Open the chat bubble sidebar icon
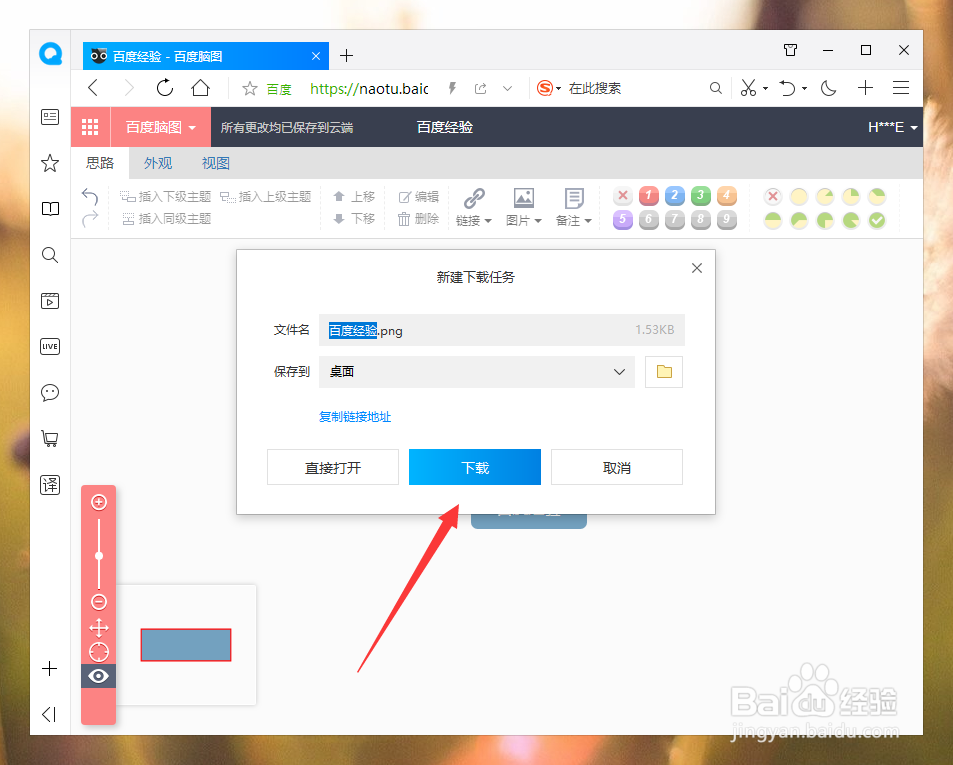This screenshot has height=765, width=953. pos(50,393)
